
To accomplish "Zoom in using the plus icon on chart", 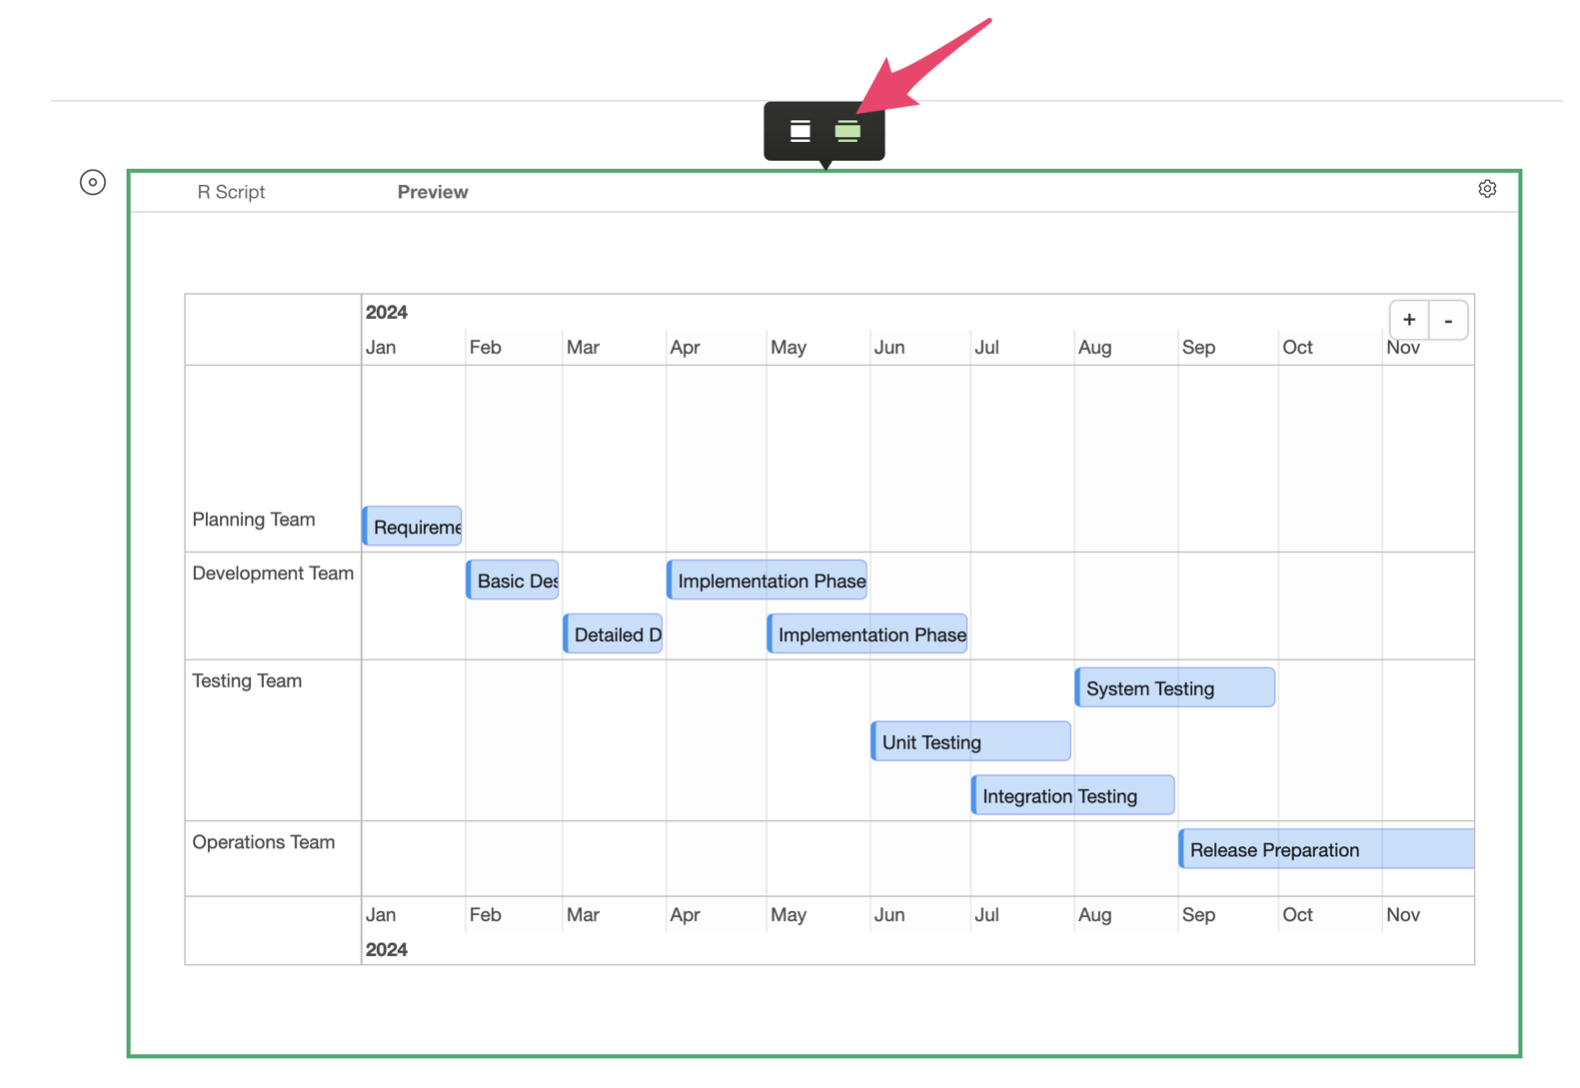I will pos(1408,320).
